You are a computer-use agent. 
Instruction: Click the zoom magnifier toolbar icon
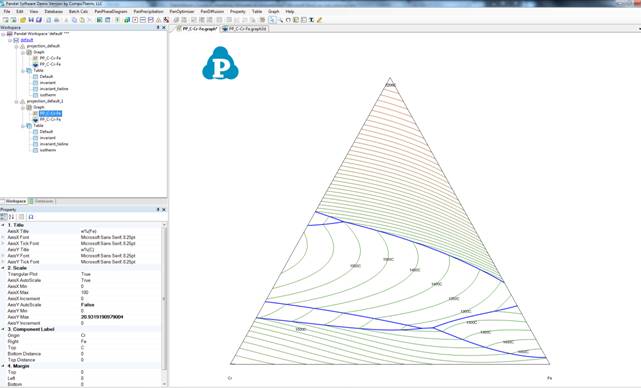pos(280,20)
